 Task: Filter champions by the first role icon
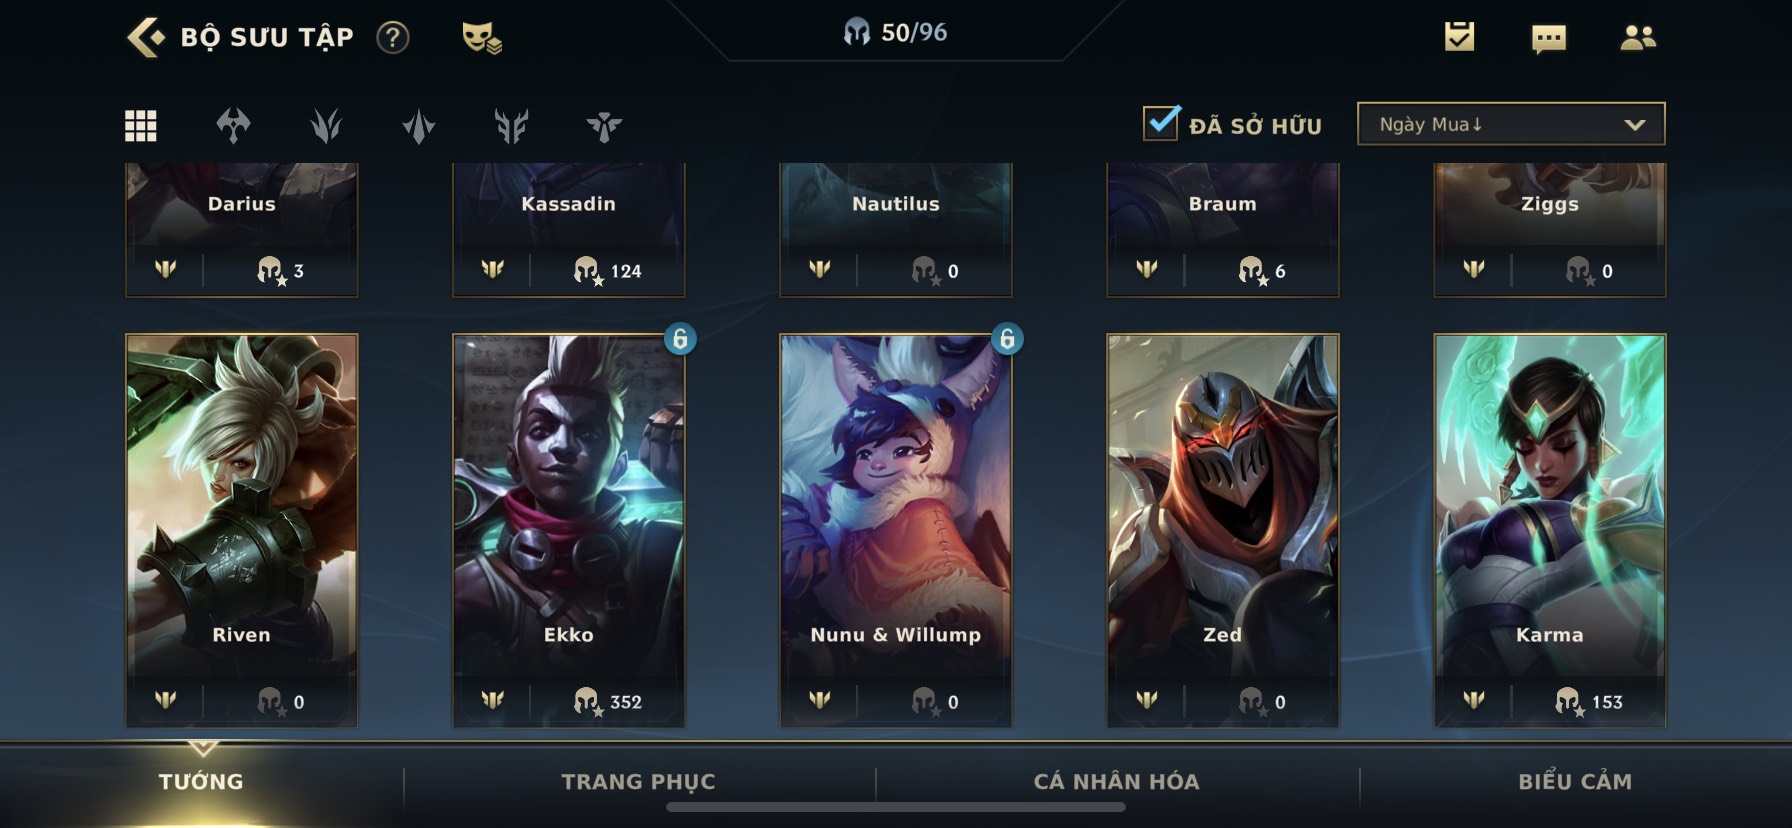[x=233, y=126]
